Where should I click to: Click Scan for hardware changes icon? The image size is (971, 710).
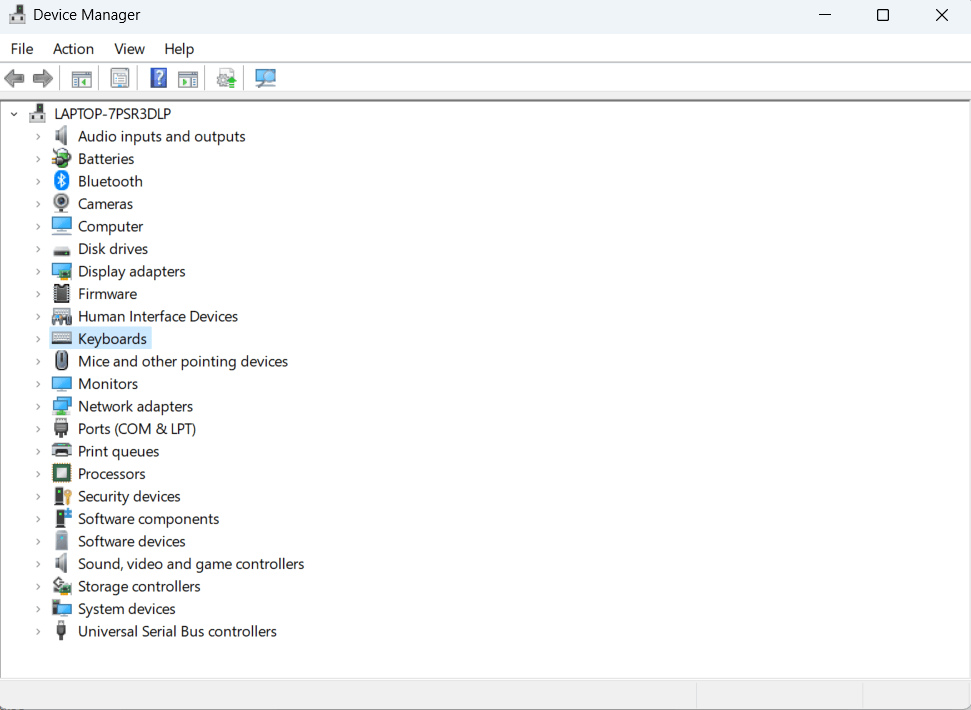tap(265, 78)
